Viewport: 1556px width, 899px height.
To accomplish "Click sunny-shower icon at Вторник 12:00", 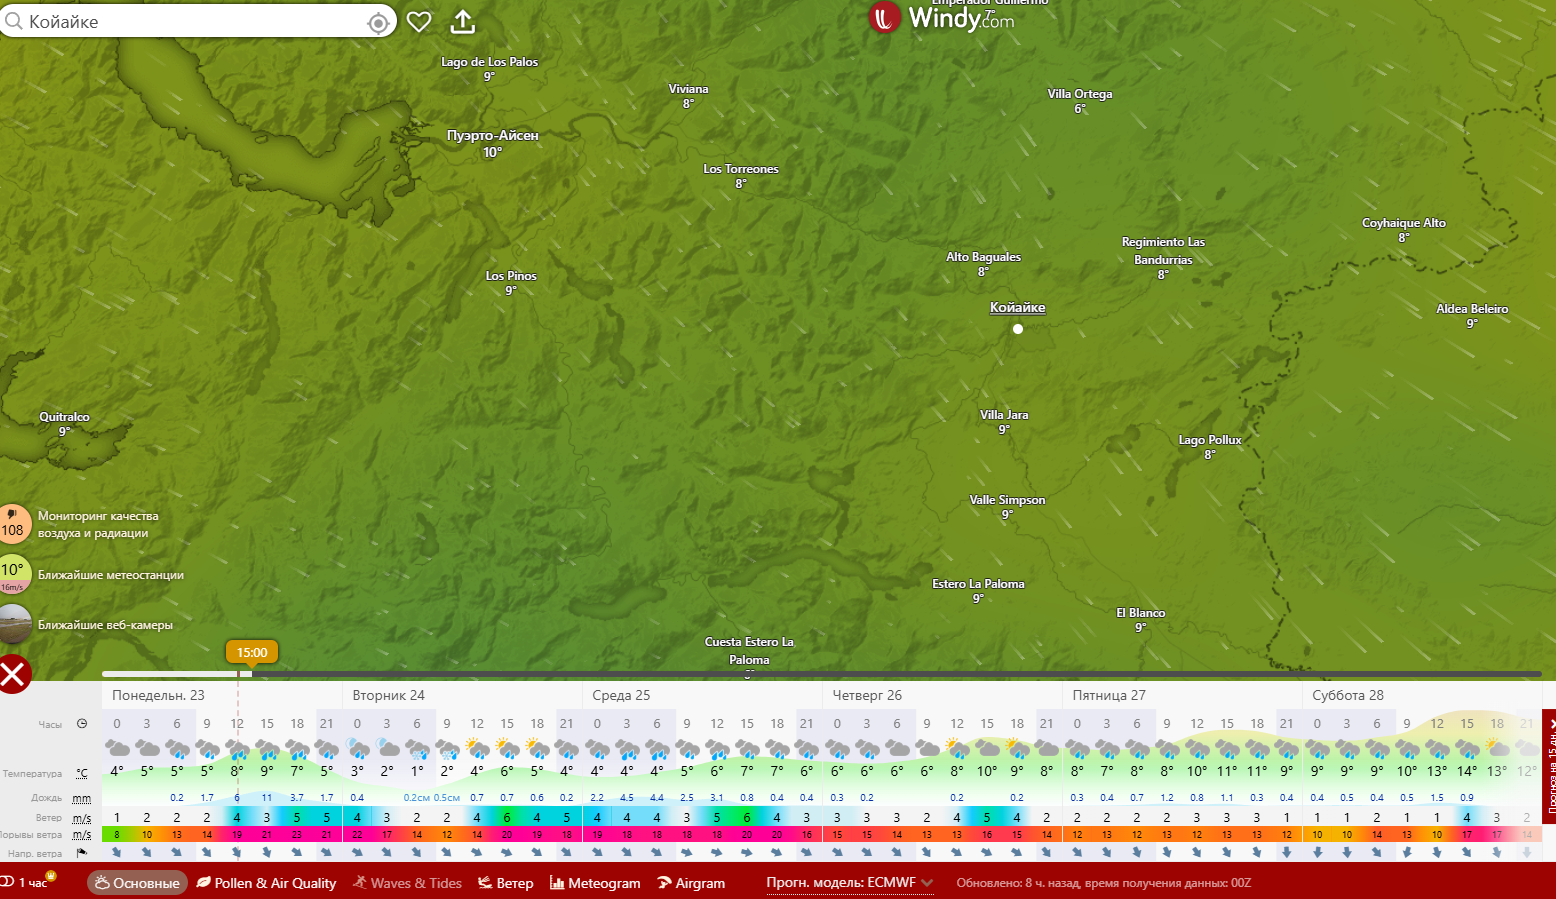I will 477,748.
